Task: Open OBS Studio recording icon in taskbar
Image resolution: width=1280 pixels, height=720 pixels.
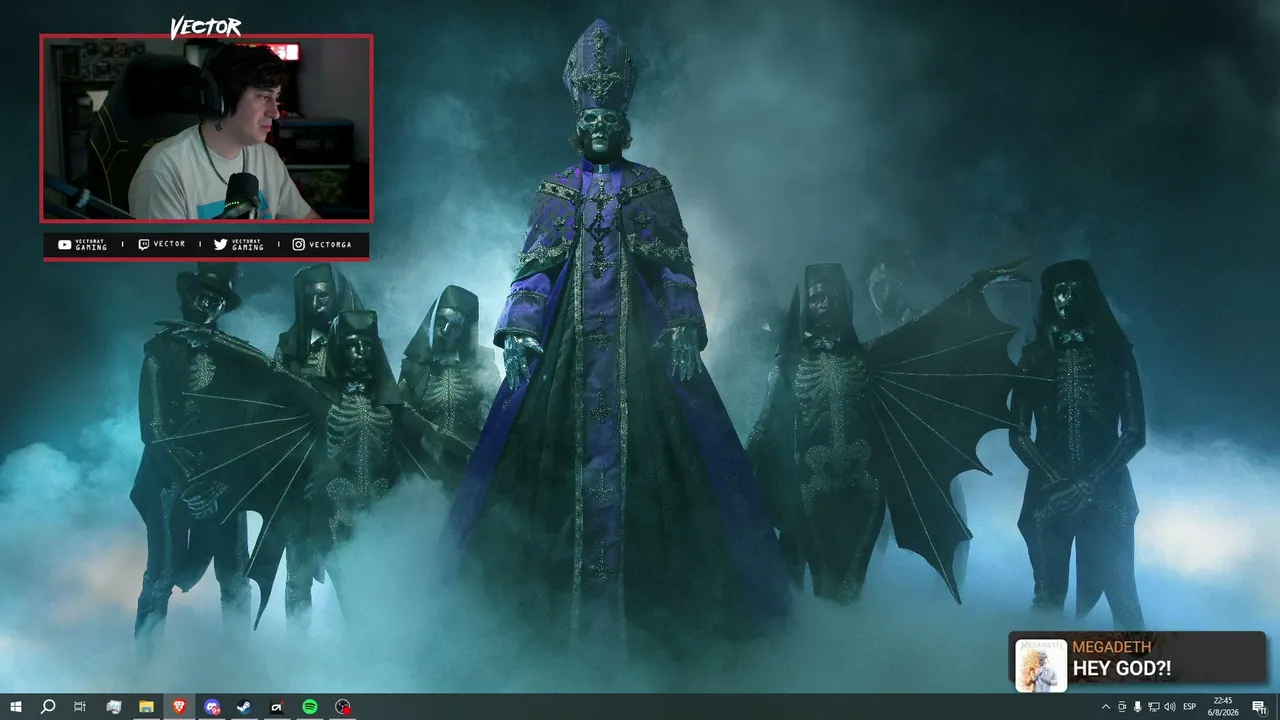Action: tap(343, 707)
